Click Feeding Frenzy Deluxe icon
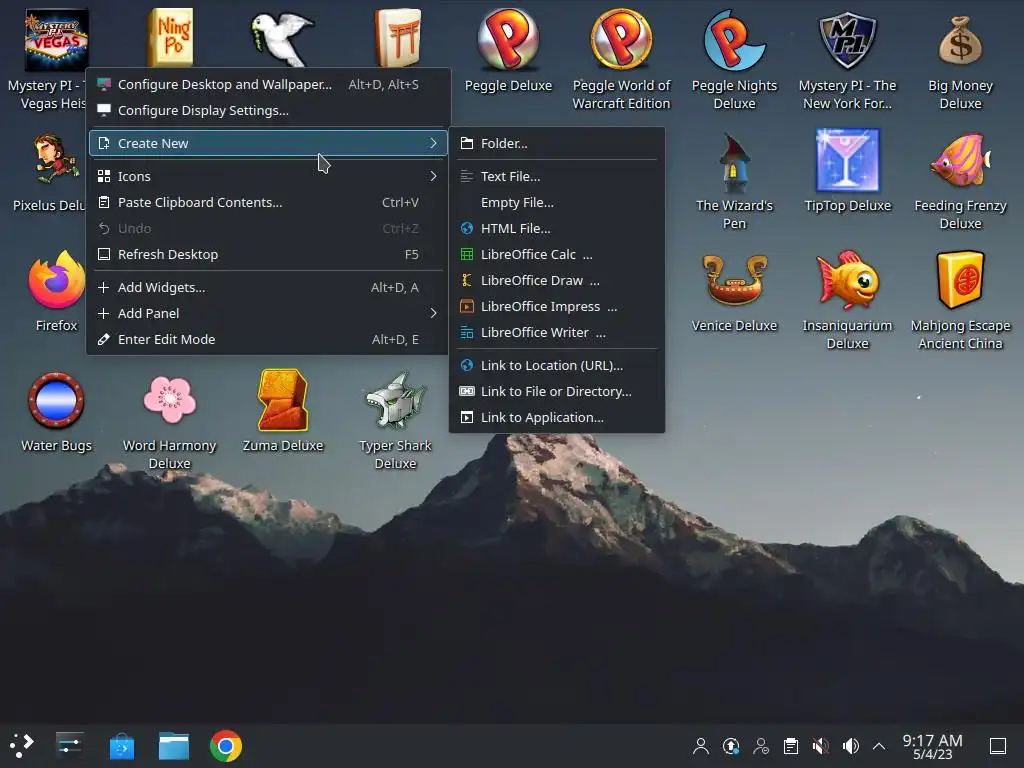The image size is (1024, 768). (x=960, y=161)
